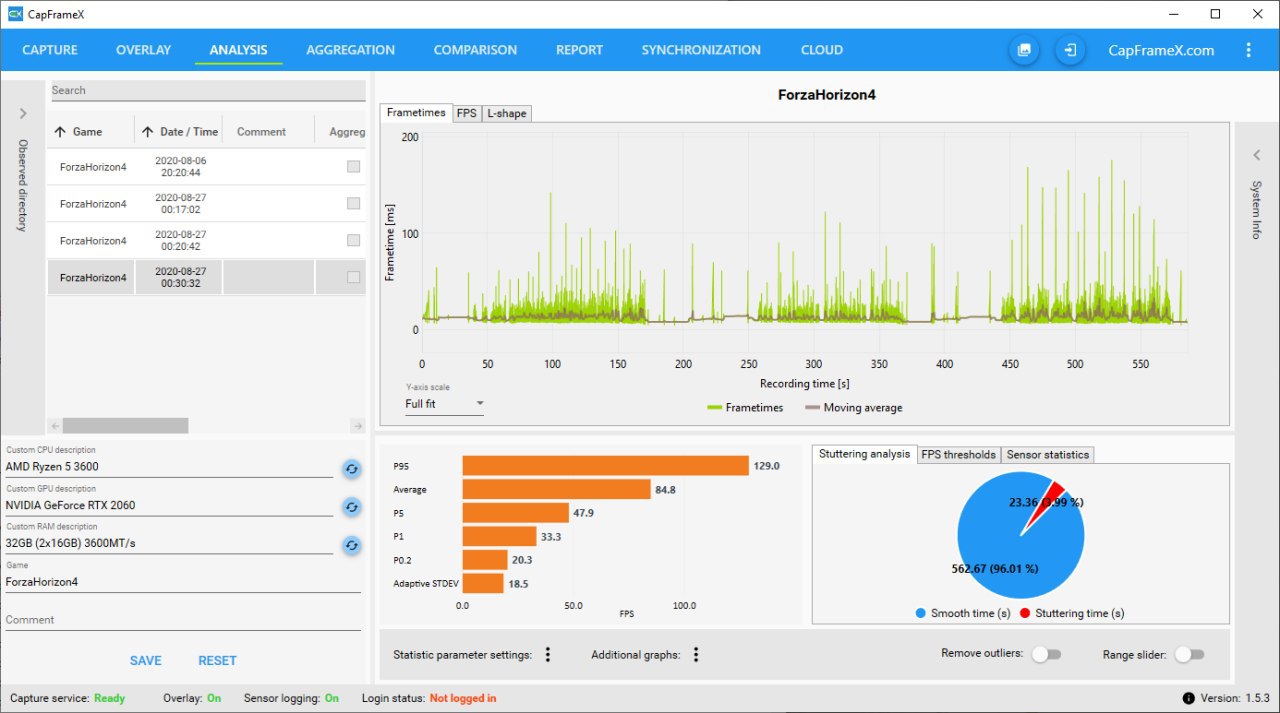Viewport: 1280px width, 713px height.
Task: Select the Frametimes graph tab
Action: [416, 113]
